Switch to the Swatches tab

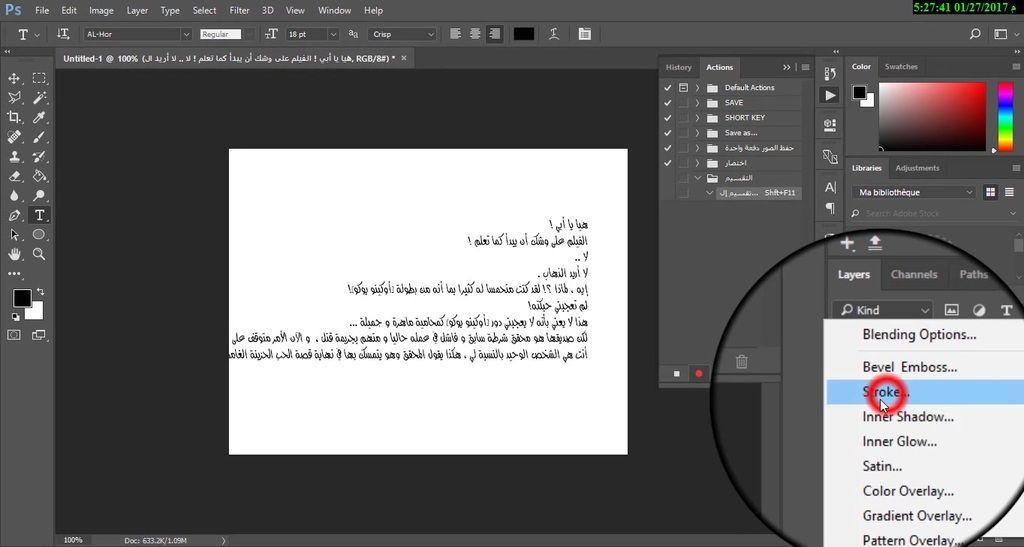tap(901, 67)
